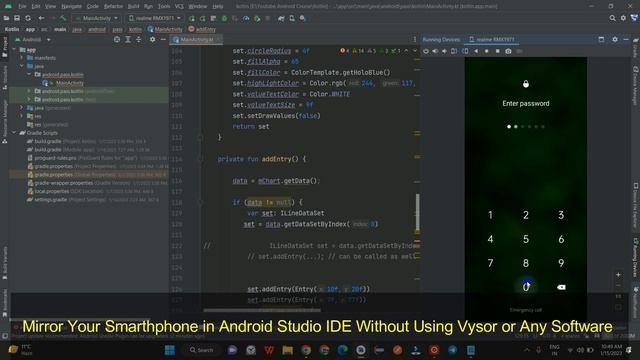This screenshot has width=640, height=360.
Task: Click the device volume up icon
Action: [435, 51]
